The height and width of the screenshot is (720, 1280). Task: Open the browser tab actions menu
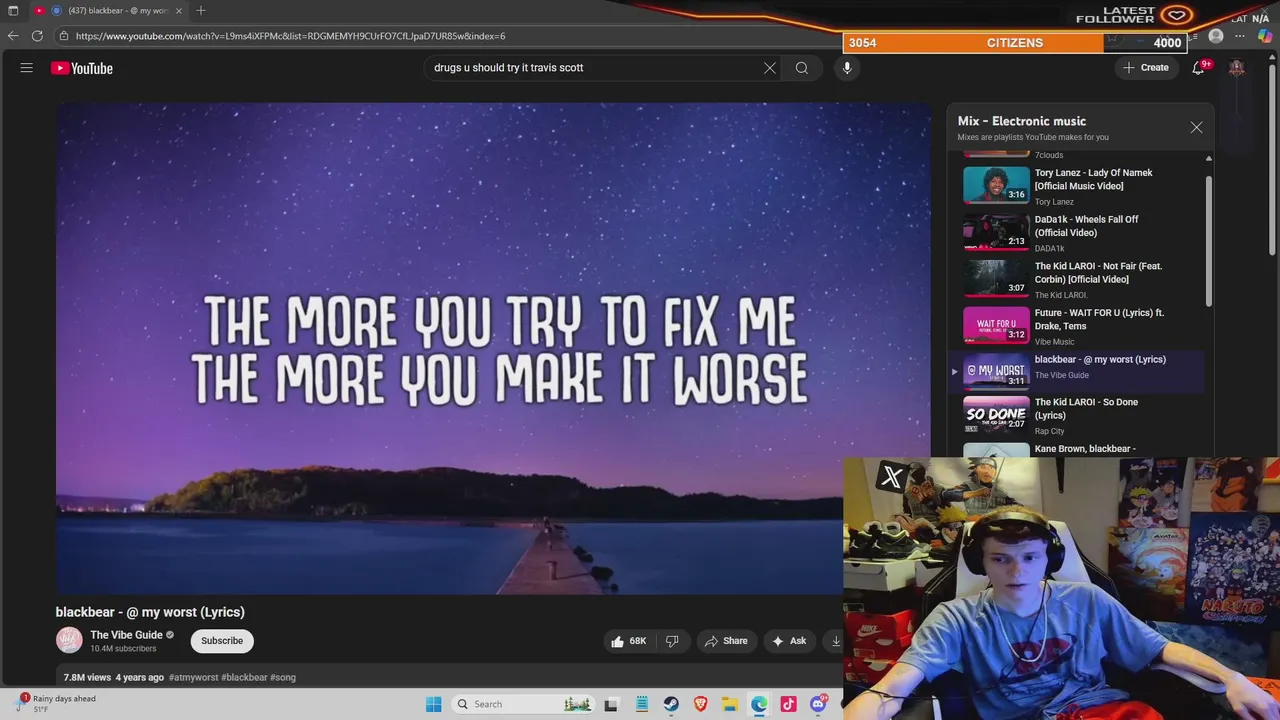tap(12, 10)
